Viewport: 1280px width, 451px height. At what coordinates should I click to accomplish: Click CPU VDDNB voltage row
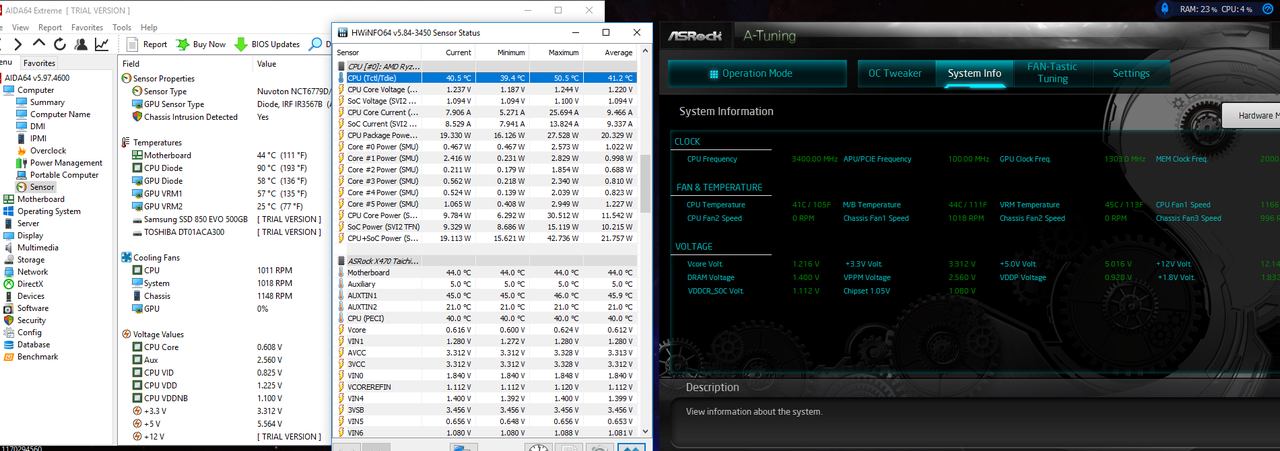225,398
